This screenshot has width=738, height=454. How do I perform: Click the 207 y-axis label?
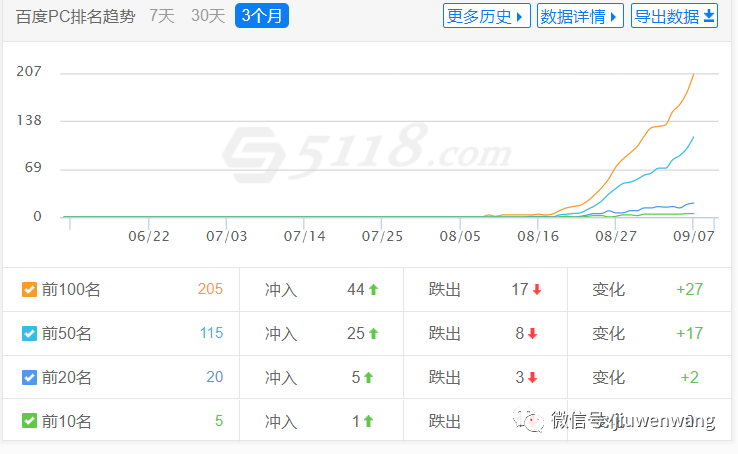(x=29, y=72)
